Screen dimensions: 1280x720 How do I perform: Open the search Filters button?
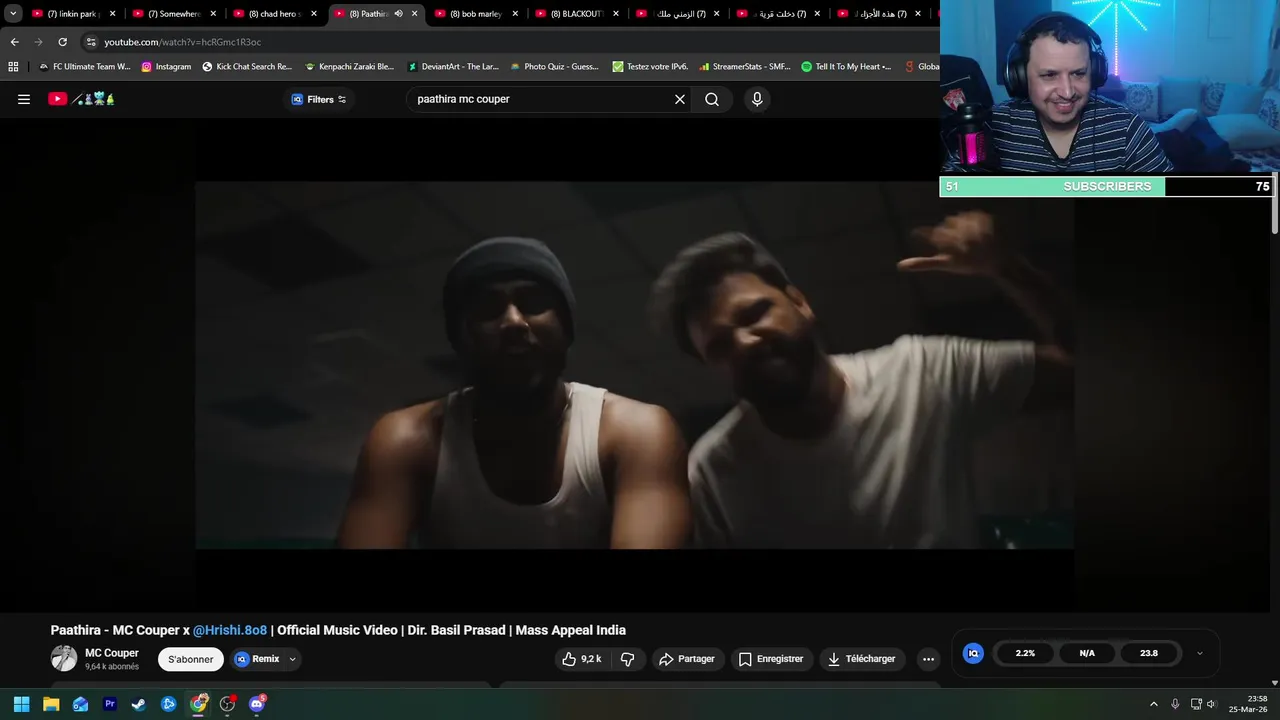(319, 99)
